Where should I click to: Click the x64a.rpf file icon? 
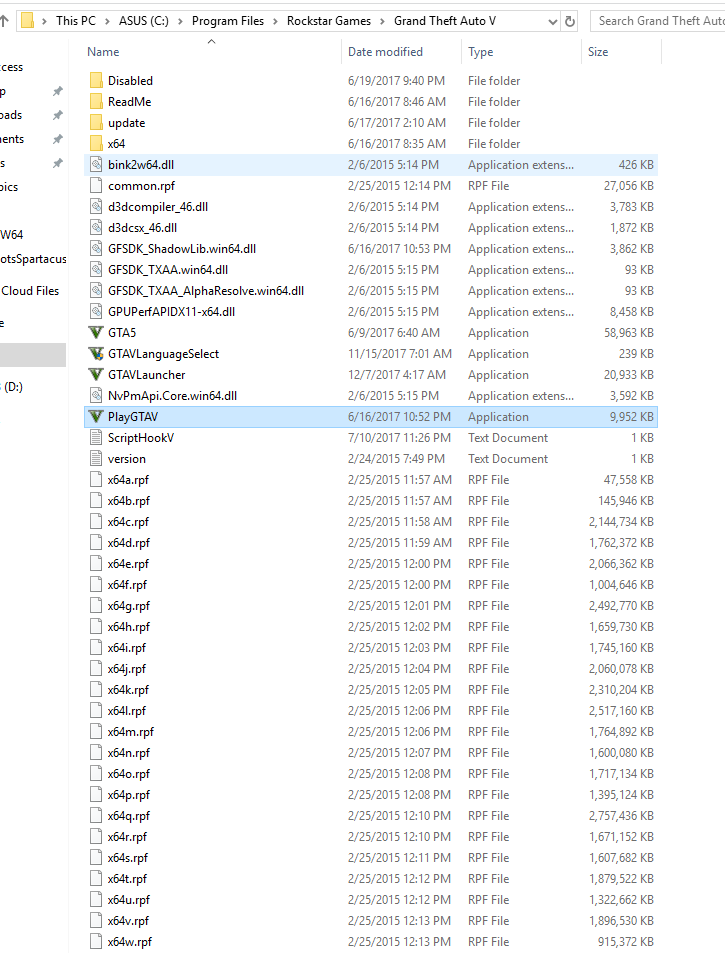point(95,480)
